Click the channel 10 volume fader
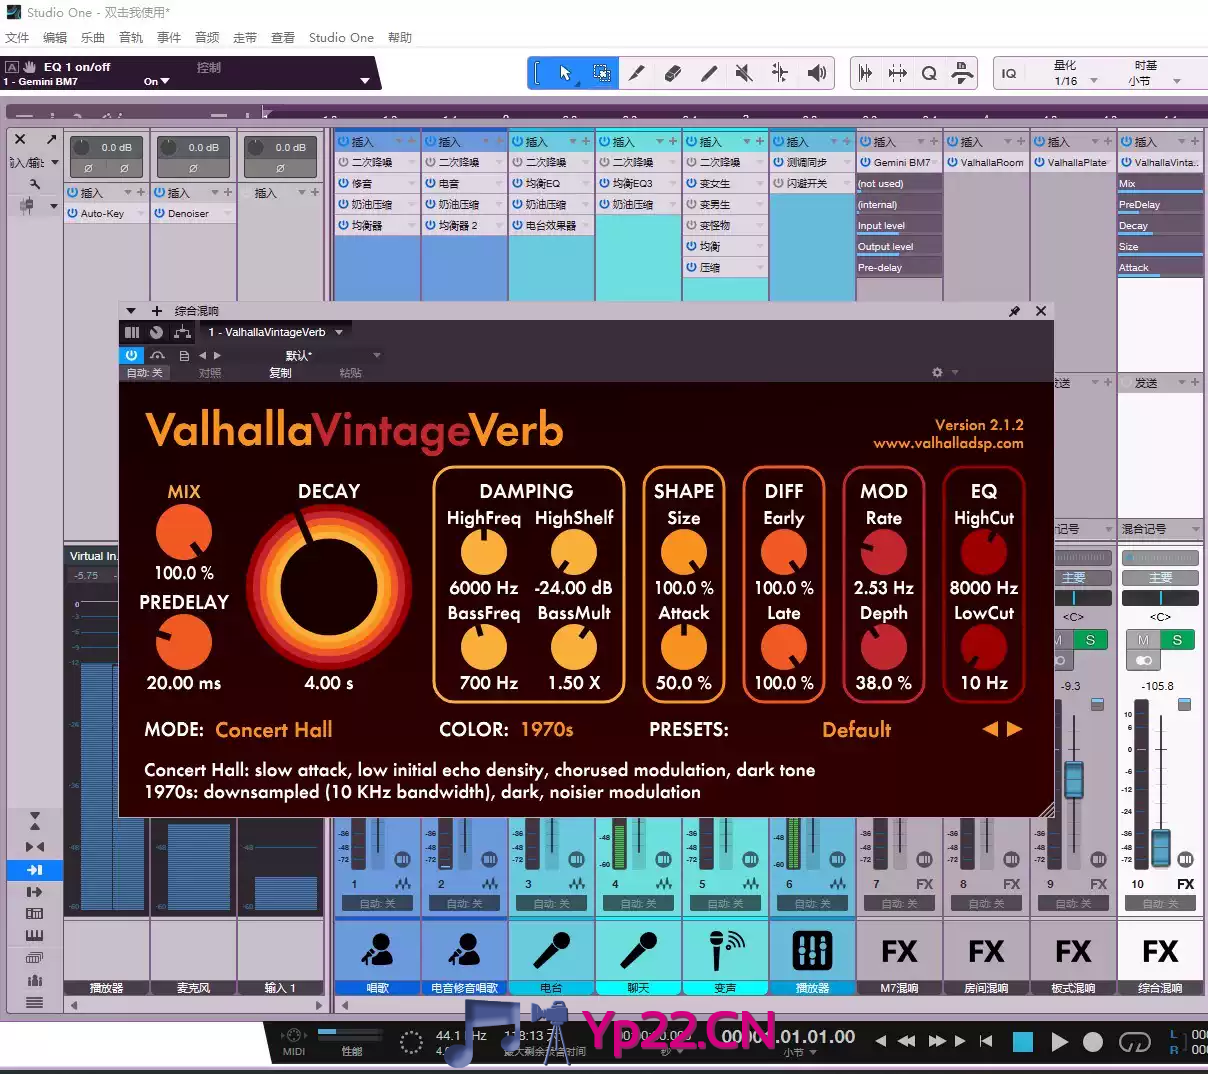The height and width of the screenshot is (1074, 1208). [x=1160, y=846]
